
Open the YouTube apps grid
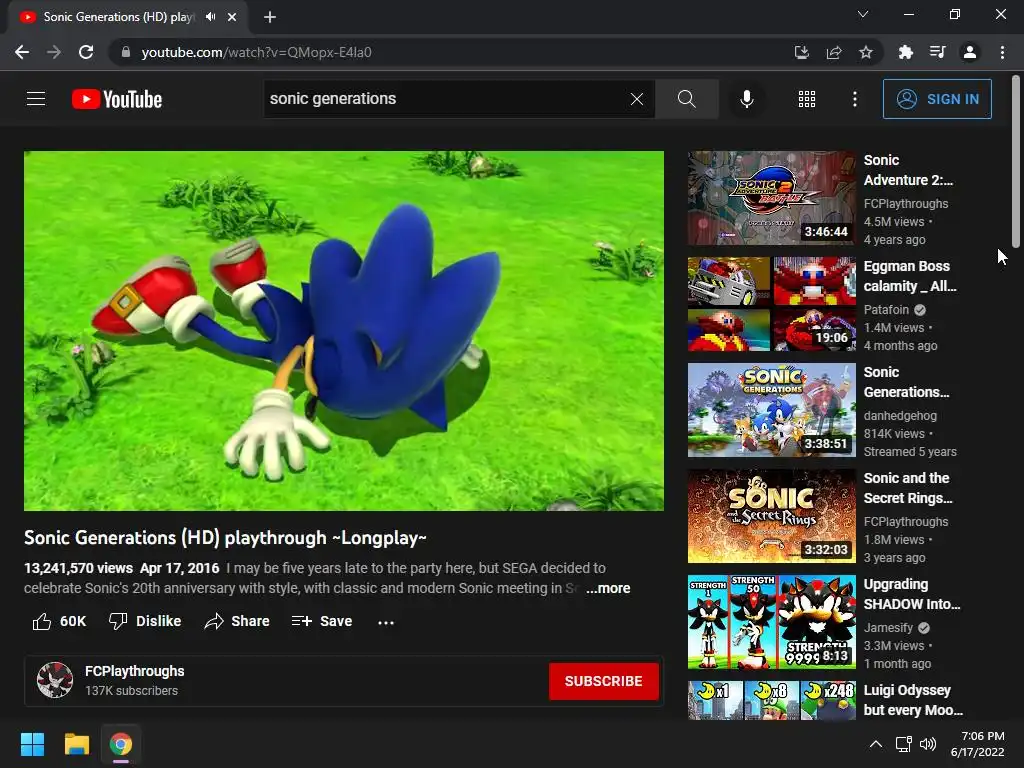coord(807,99)
